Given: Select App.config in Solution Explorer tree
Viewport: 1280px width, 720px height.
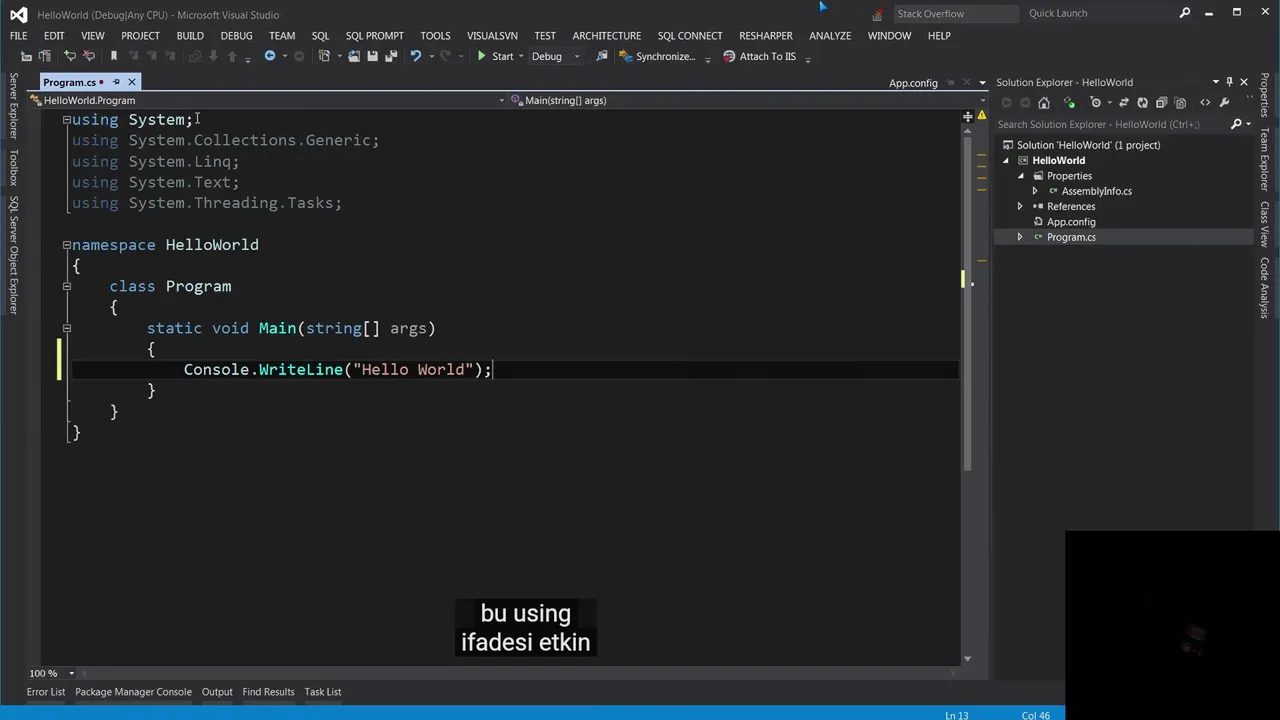Looking at the screenshot, I should (1071, 222).
